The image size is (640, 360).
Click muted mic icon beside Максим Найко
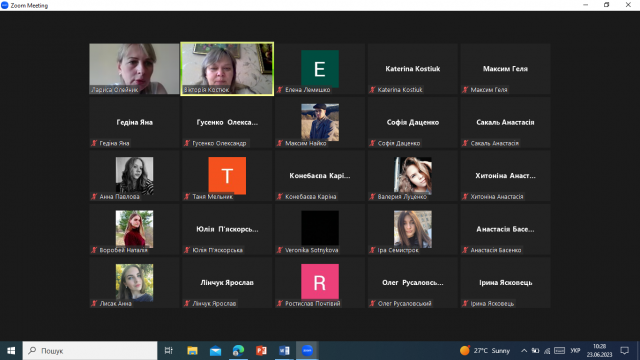(280, 143)
